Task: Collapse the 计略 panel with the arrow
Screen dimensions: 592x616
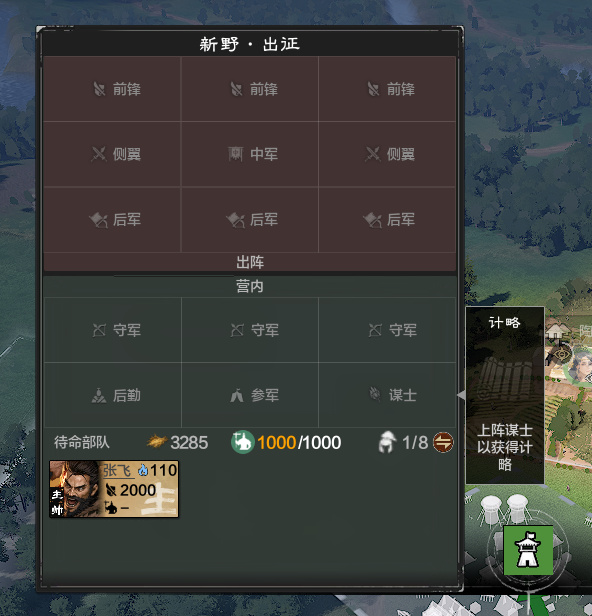Action: [462, 395]
